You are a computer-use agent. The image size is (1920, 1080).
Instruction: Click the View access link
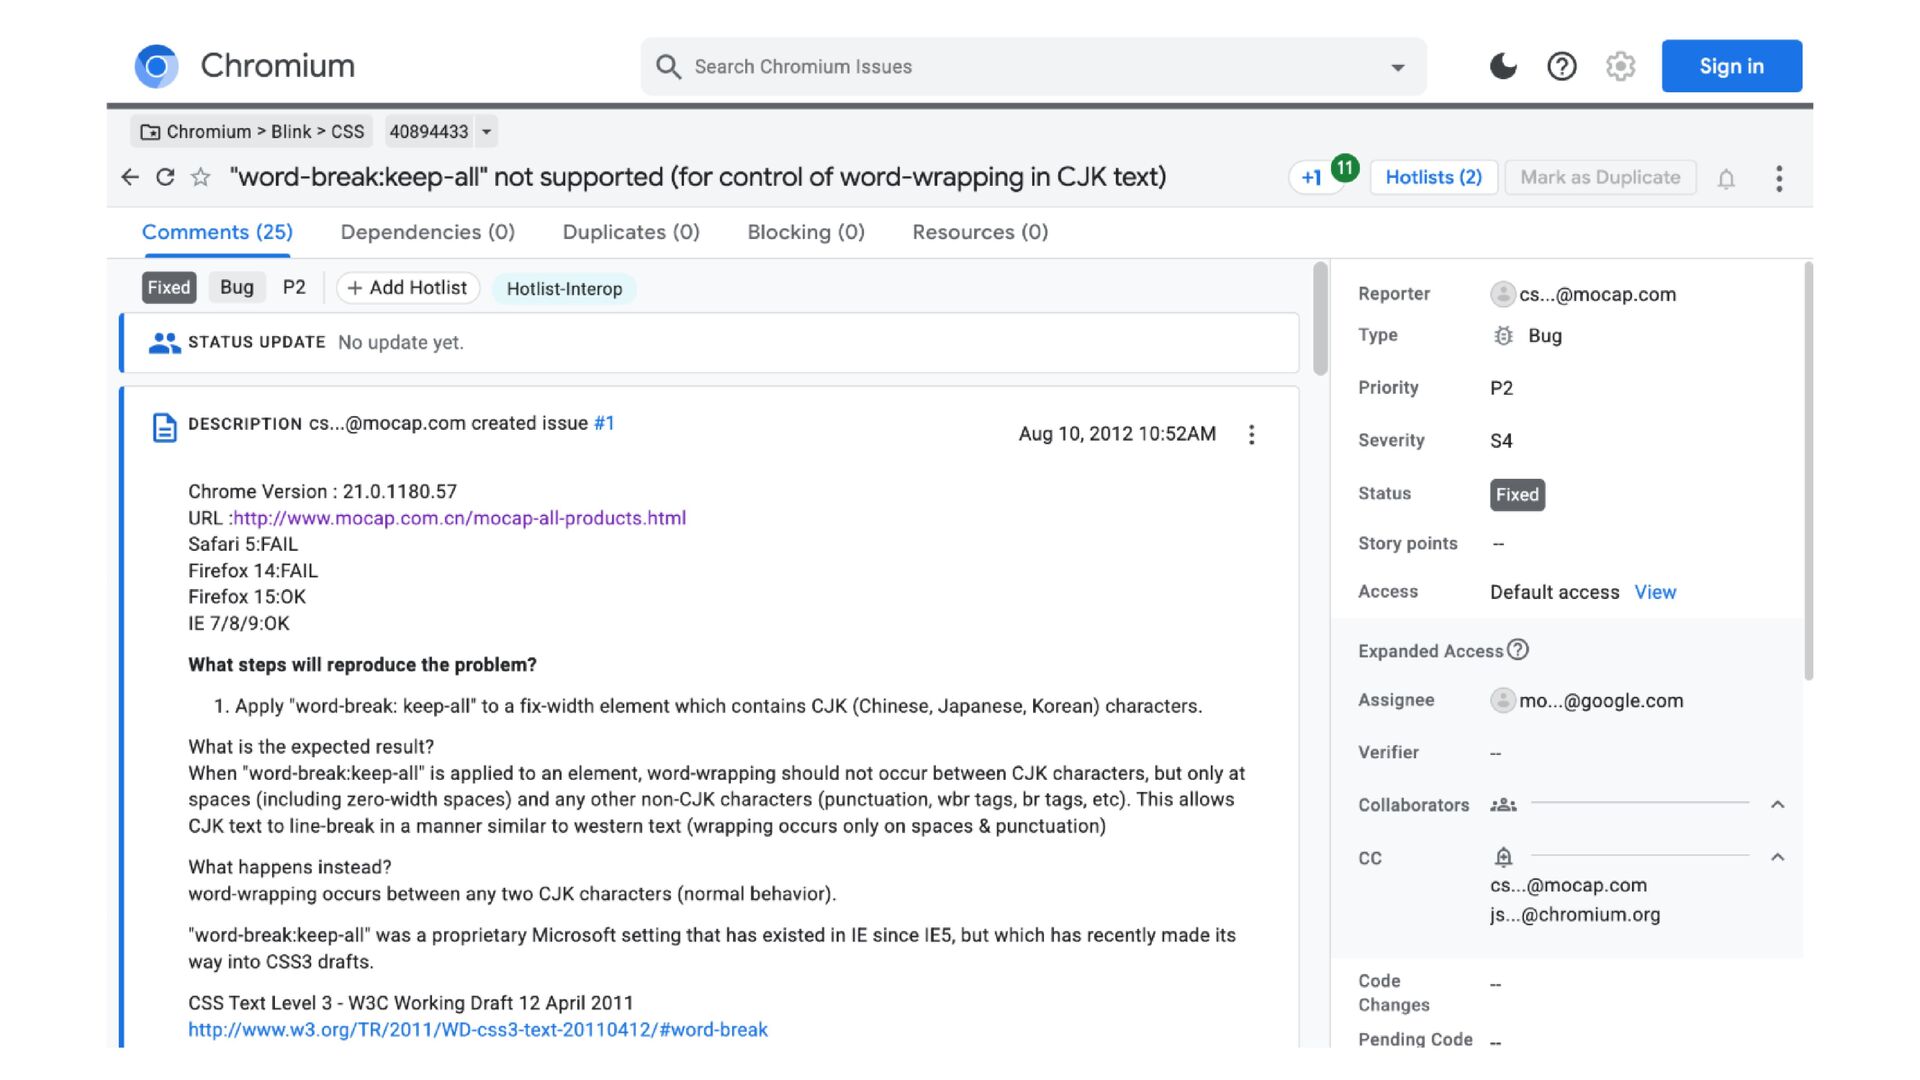pyautogui.click(x=1655, y=592)
